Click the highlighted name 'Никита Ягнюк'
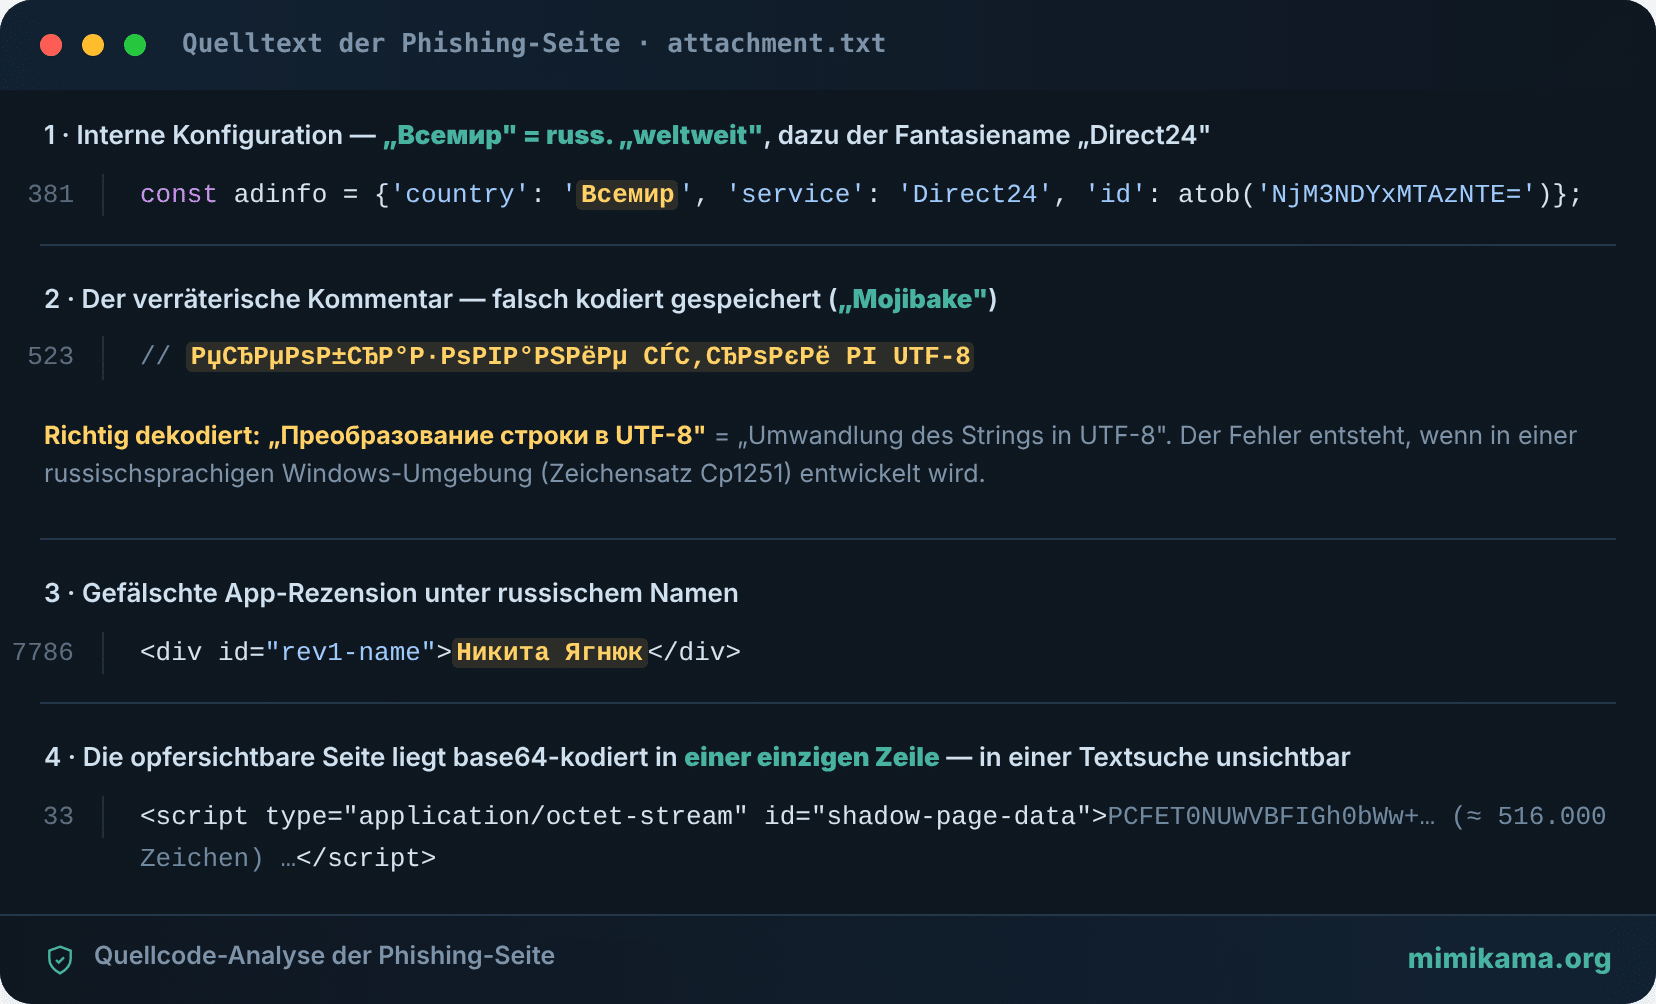The image size is (1656, 1004). pyautogui.click(x=550, y=652)
